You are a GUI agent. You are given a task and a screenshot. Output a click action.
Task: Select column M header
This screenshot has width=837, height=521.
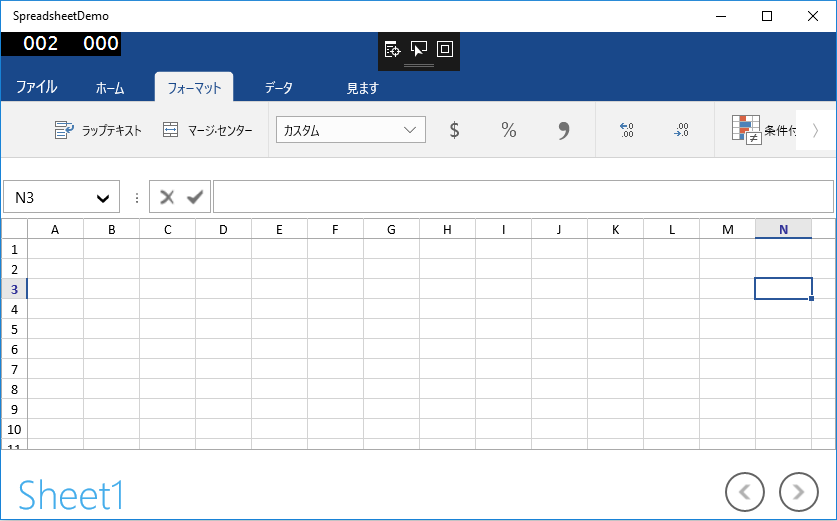tap(728, 230)
